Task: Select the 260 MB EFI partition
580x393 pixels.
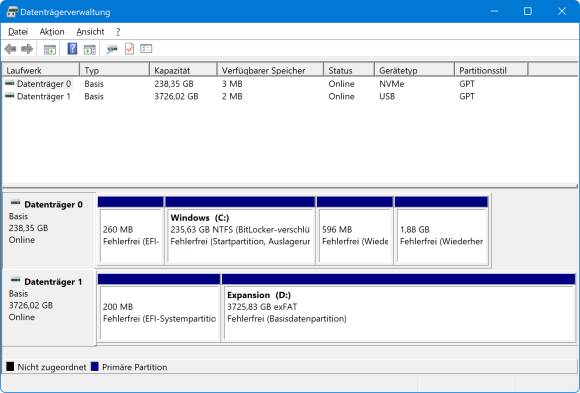Action: click(x=131, y=231)
